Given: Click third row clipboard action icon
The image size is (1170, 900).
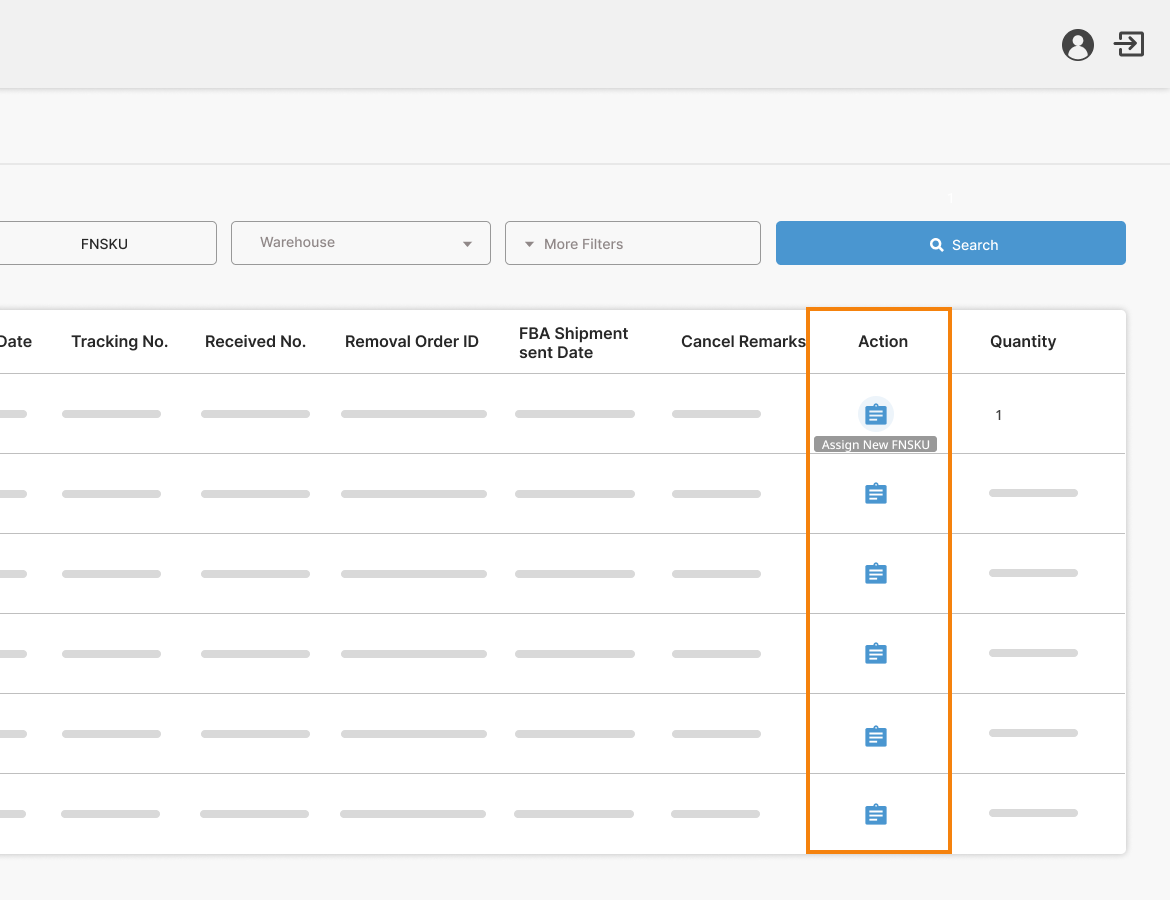Looking at the screenshot, I should pos(875,574).
